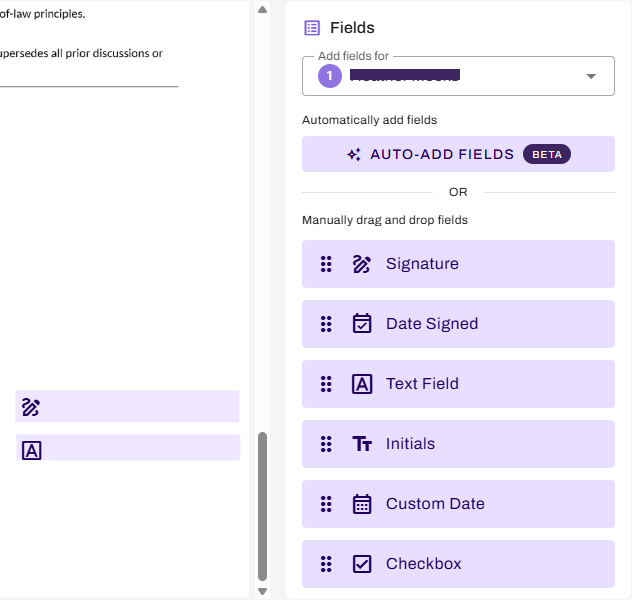
Task: Select the Initials field tile
Action: 458,444
